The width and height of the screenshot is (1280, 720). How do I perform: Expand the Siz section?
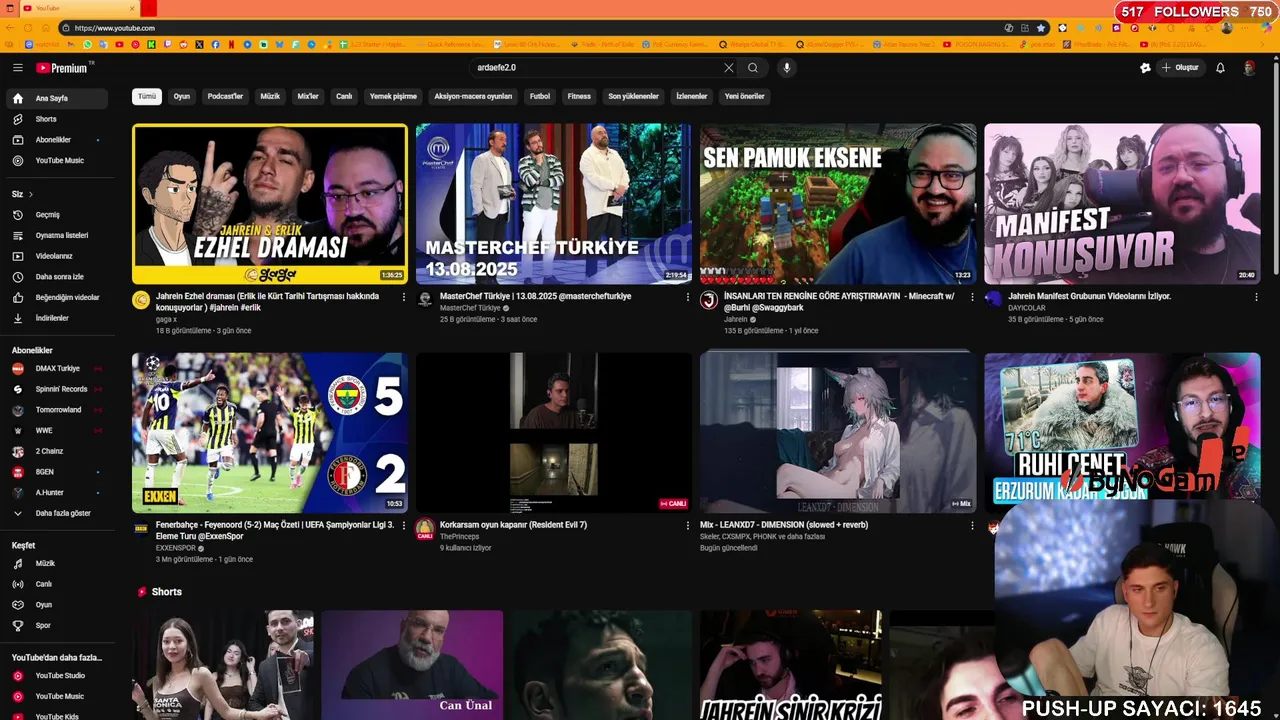coord(23,194)
